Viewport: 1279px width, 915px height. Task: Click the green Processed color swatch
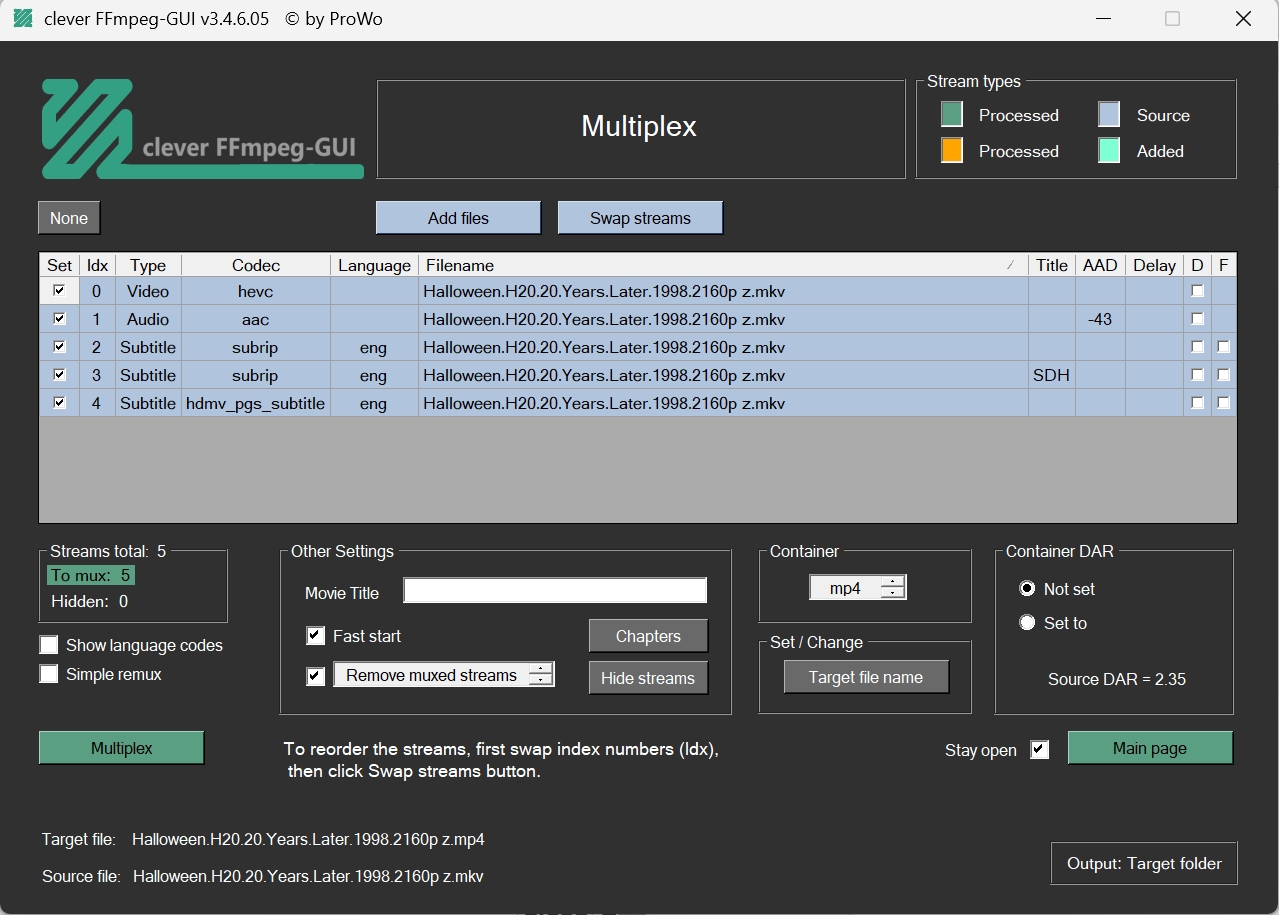951,115
